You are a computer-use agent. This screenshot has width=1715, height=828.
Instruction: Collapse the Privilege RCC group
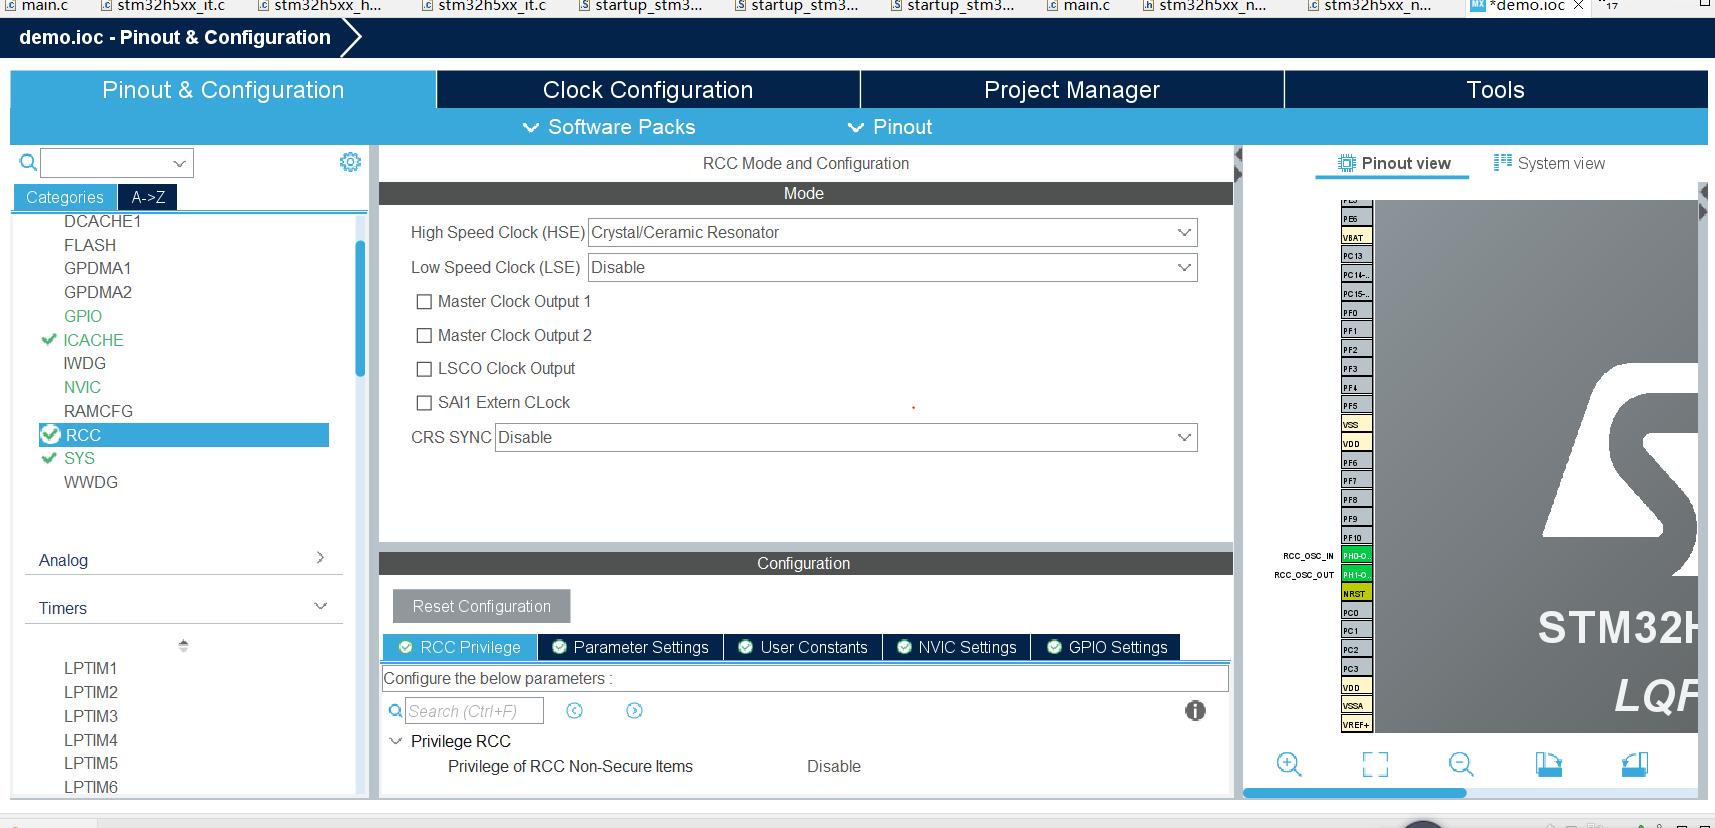pos(396,741)
